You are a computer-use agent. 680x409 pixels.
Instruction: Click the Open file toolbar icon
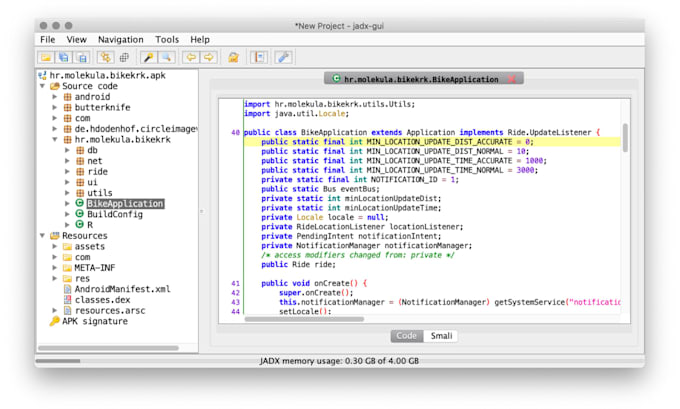coord(46,57)
